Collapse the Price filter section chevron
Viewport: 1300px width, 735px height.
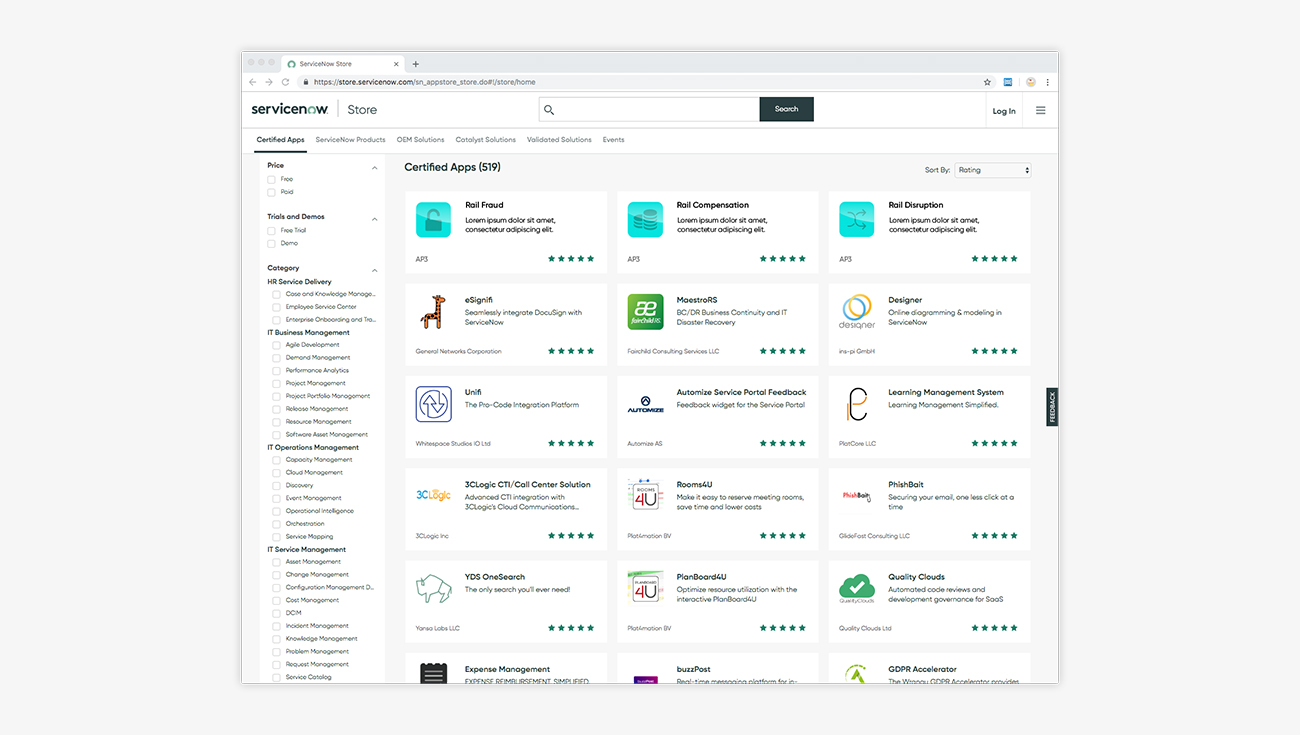[x=375, y=168]
